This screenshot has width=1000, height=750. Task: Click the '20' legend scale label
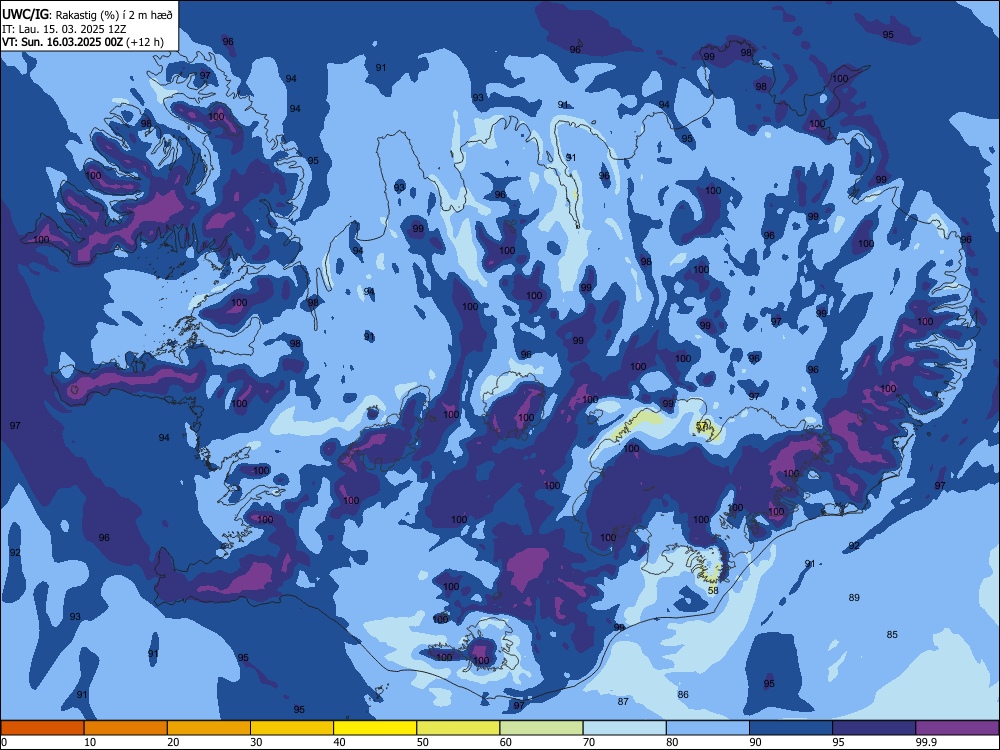click(173, 742)
